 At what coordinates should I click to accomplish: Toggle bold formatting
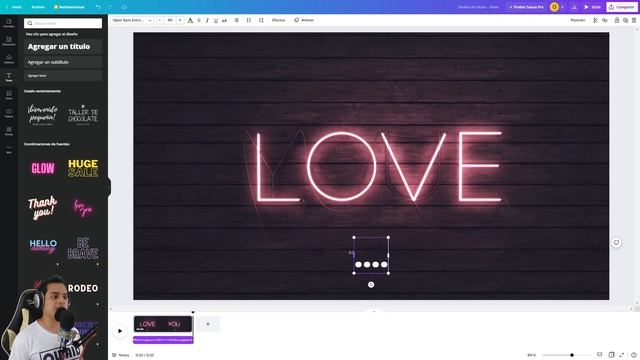199,20
